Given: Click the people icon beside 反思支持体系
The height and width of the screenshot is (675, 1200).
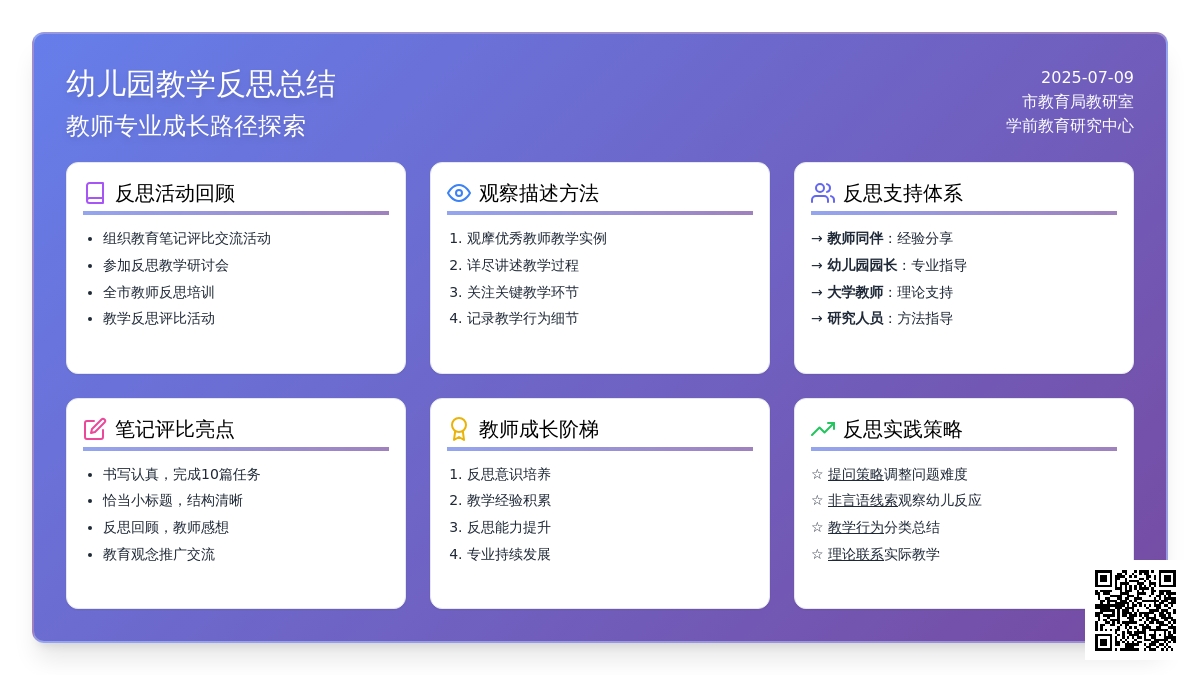Looking at the screenshot, I should click(x=823, y=193).
